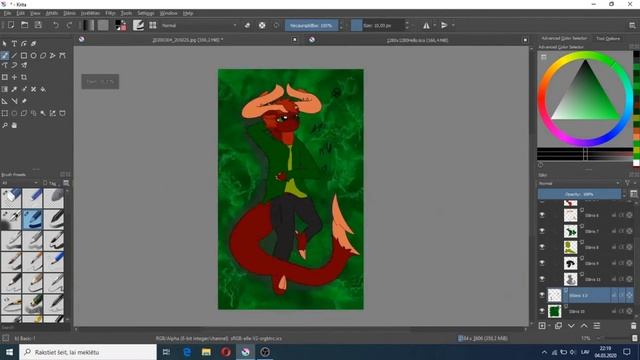
Task: Delete the selected layer with trash icon
Action: [x=633, y=326]
